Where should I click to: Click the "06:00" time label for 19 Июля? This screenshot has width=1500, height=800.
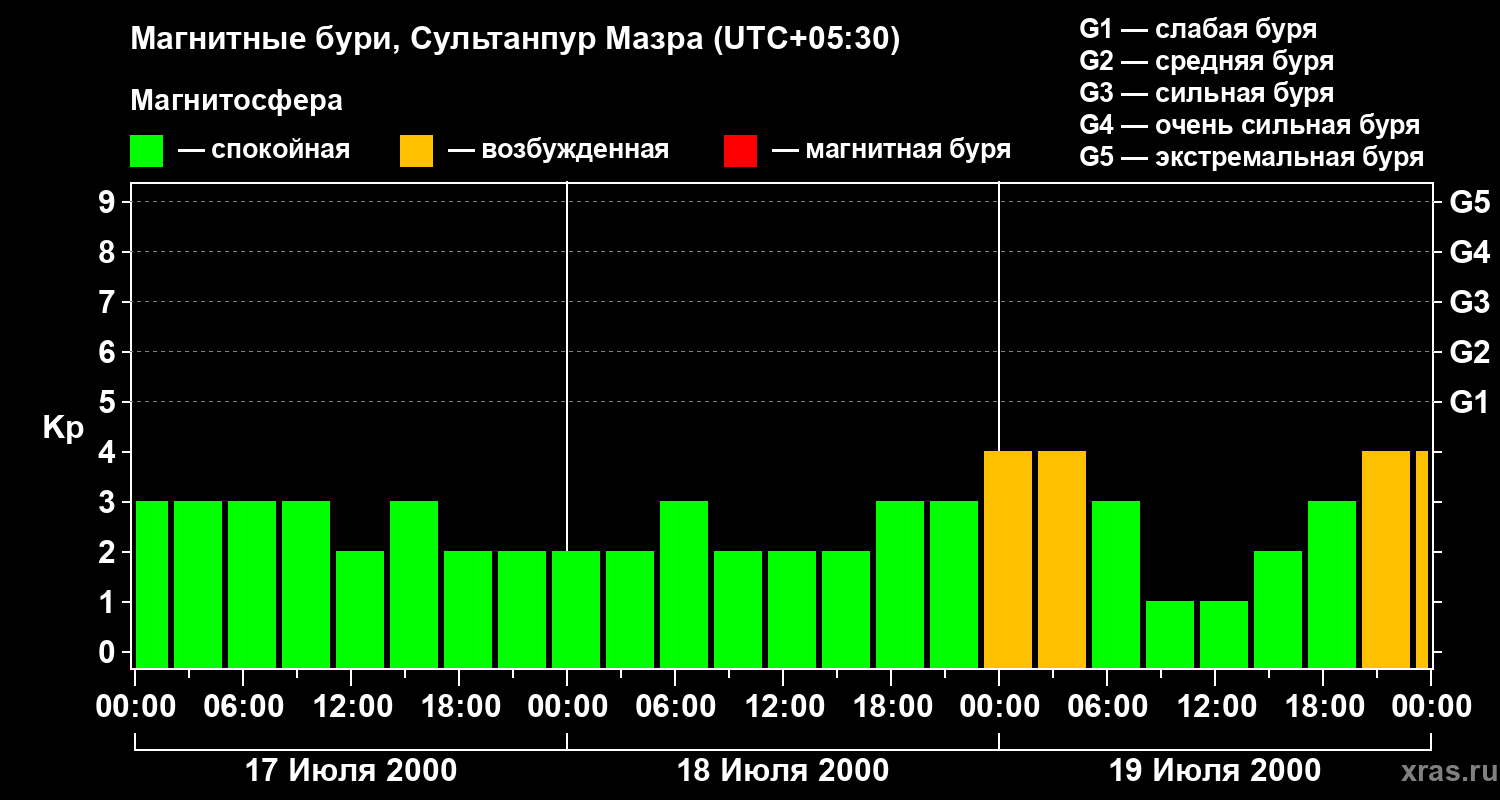coord(1107,707)
